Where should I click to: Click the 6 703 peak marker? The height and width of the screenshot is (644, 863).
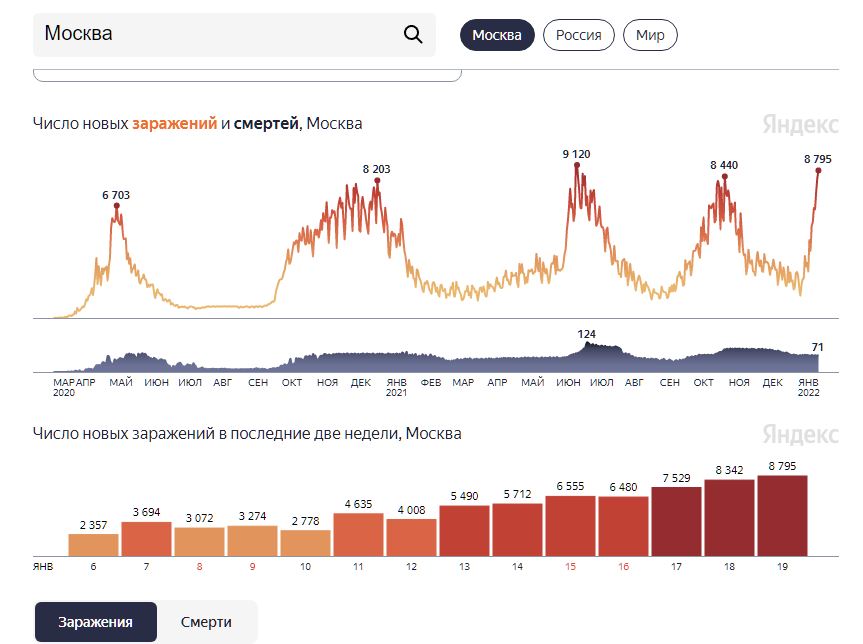(117, 206)
